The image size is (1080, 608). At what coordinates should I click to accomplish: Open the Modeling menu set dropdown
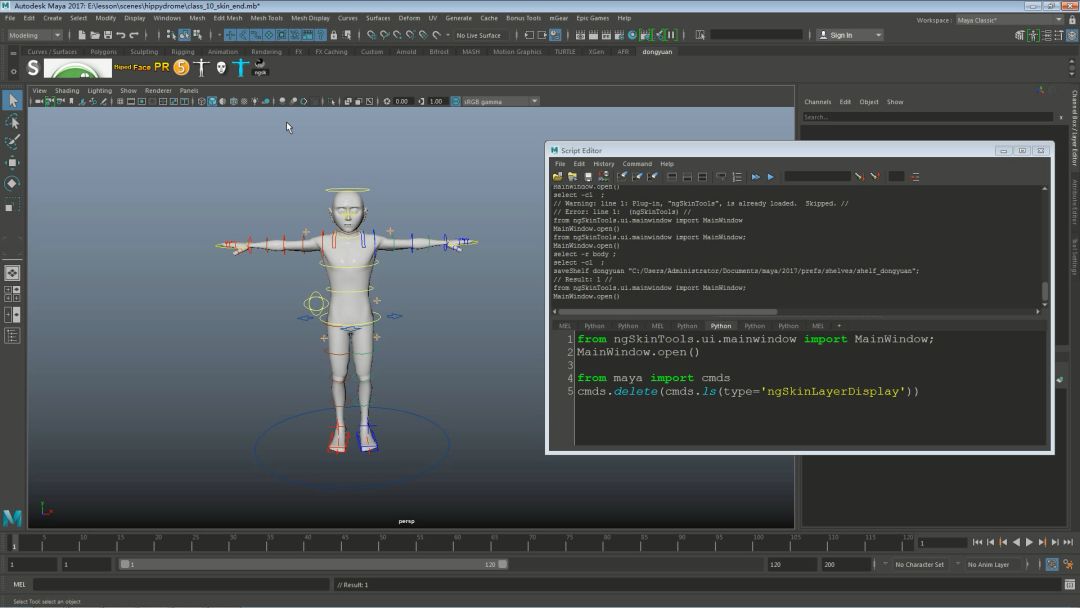35,35
